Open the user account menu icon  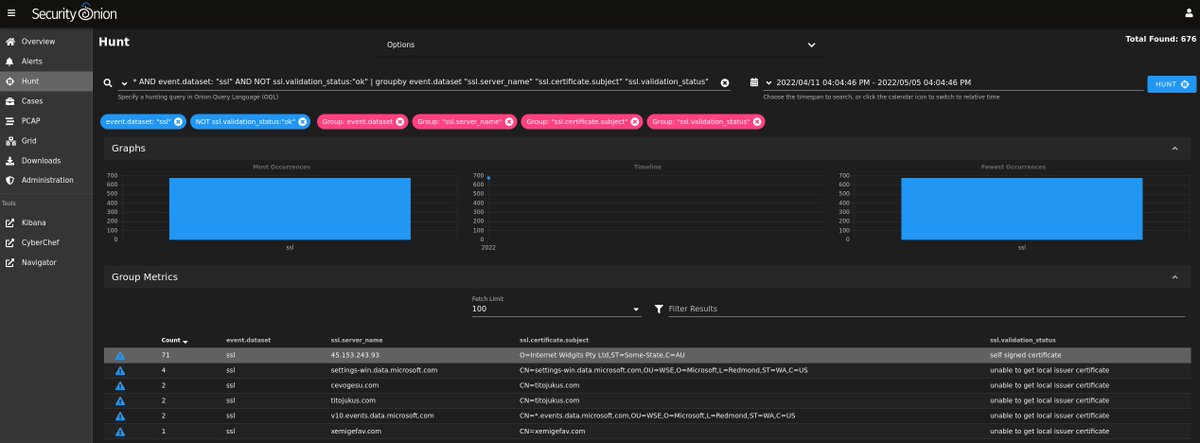click(x=1187, y=12)
